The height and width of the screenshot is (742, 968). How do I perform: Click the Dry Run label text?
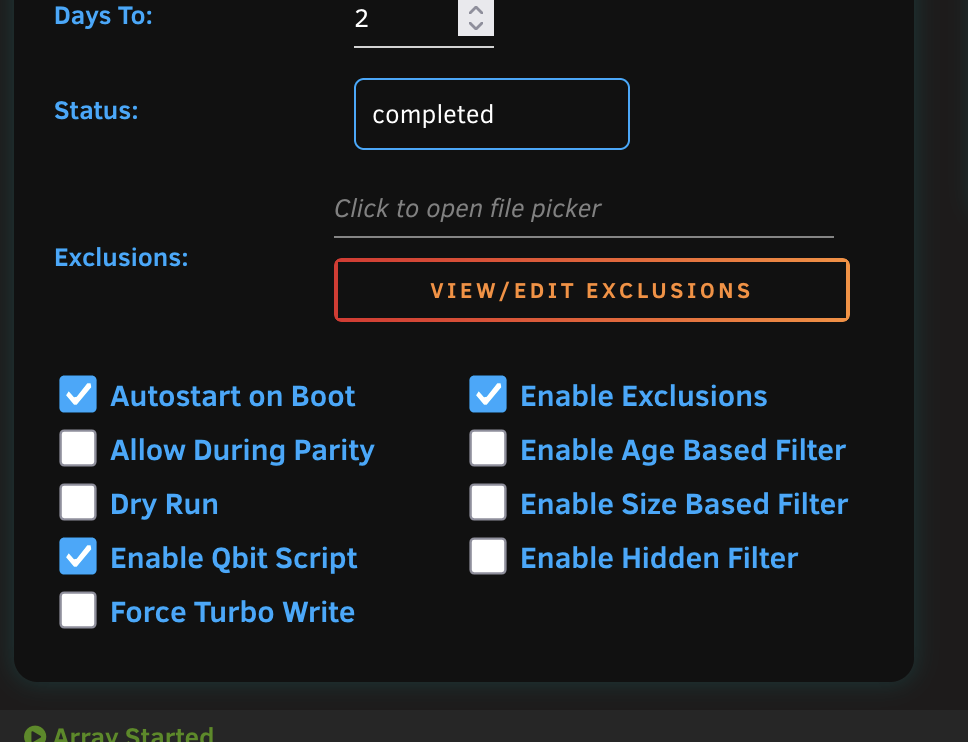point(164,505)
